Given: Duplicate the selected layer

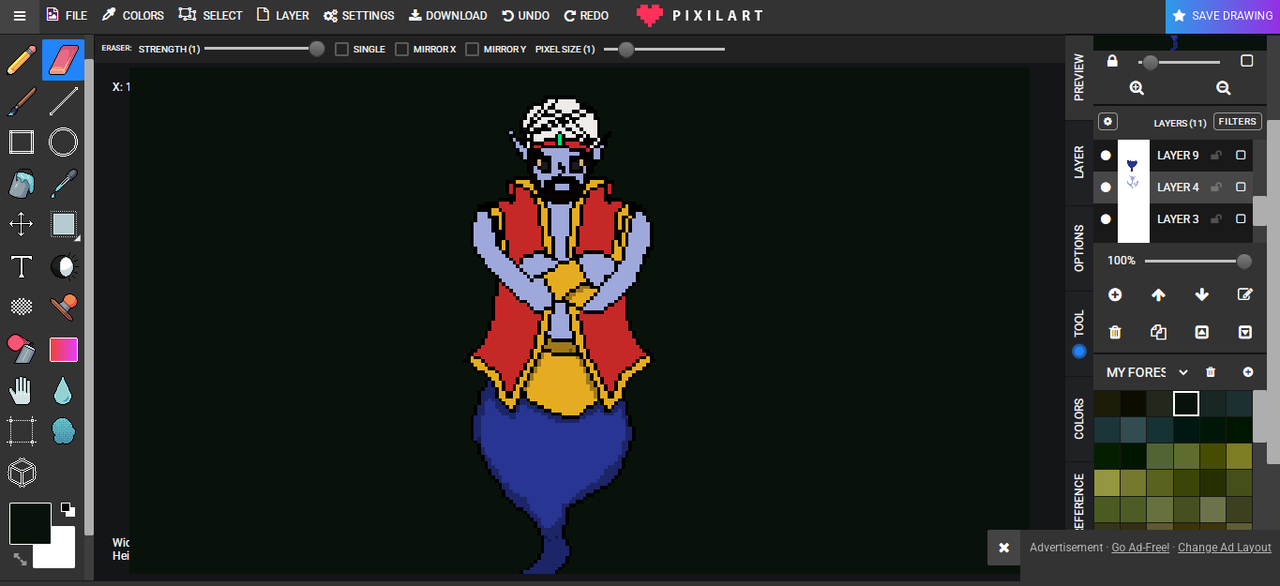Looking at the screenshot, I should pyautogui.click(x=1158, y=332).
